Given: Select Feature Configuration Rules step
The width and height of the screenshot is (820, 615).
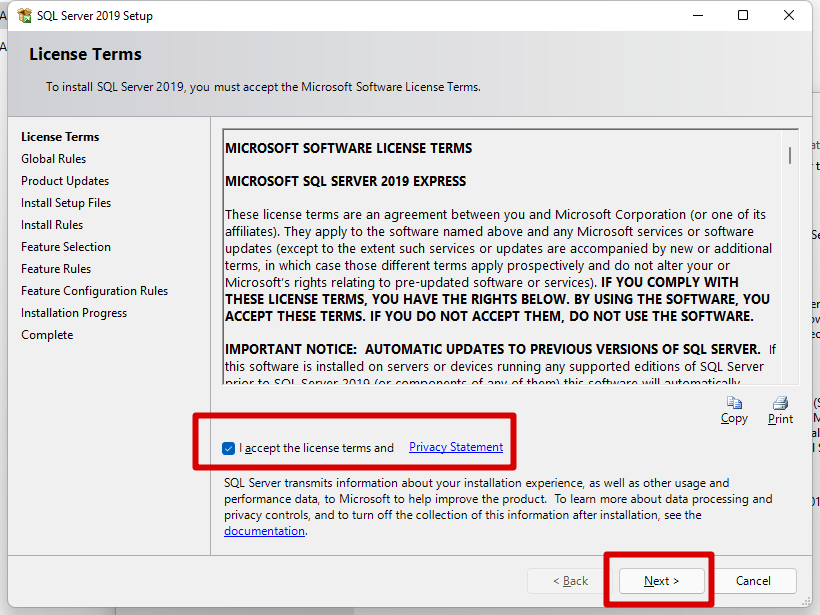Looking at the screenshot, I should pos(95,291).
